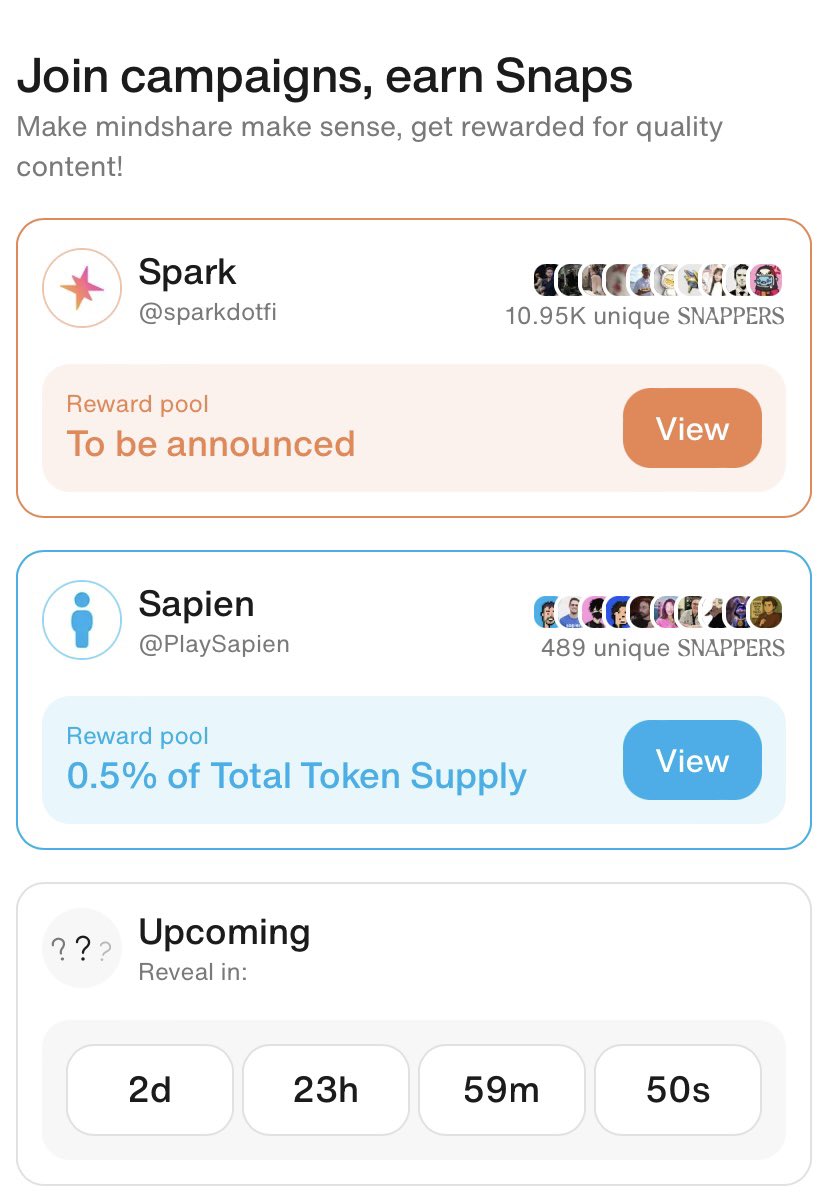Click the 10.95K unique SNAPPERS label

click(x=645, y=316)
